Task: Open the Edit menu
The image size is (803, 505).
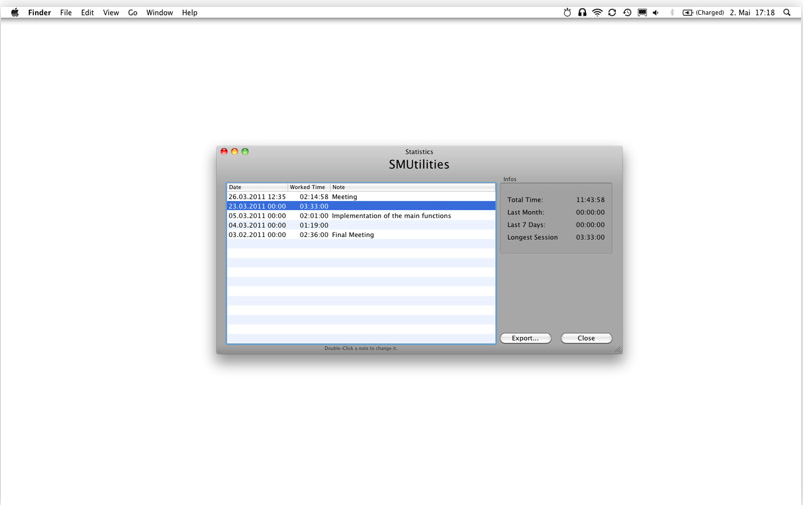Action: (87, 12)
